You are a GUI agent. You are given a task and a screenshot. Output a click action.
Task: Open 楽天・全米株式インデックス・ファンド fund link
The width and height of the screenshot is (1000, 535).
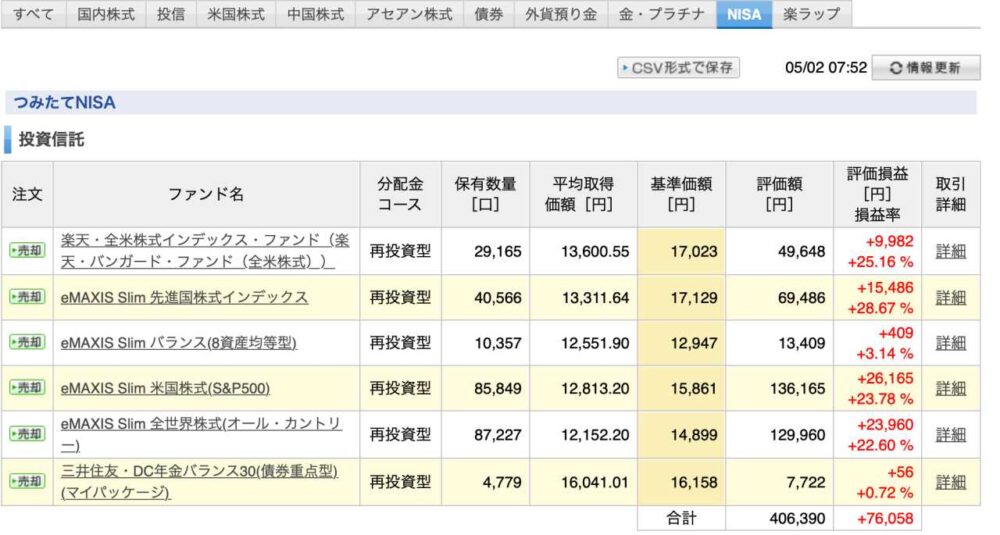pyautogui.click(x=205, y=251)
